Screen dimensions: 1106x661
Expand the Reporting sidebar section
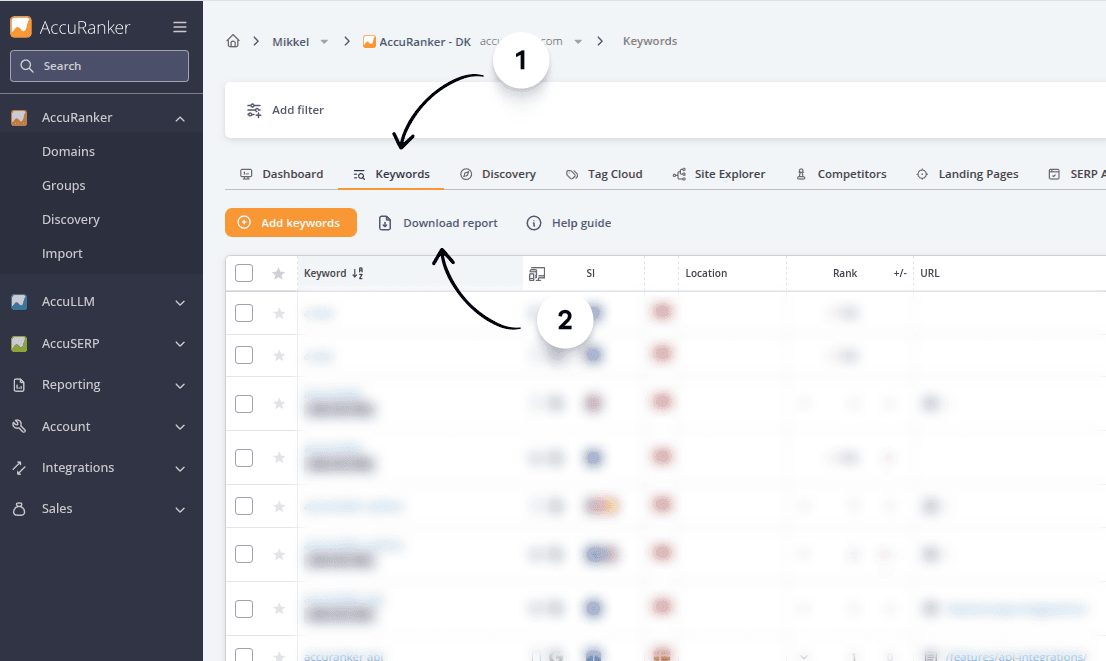[180, 386]
